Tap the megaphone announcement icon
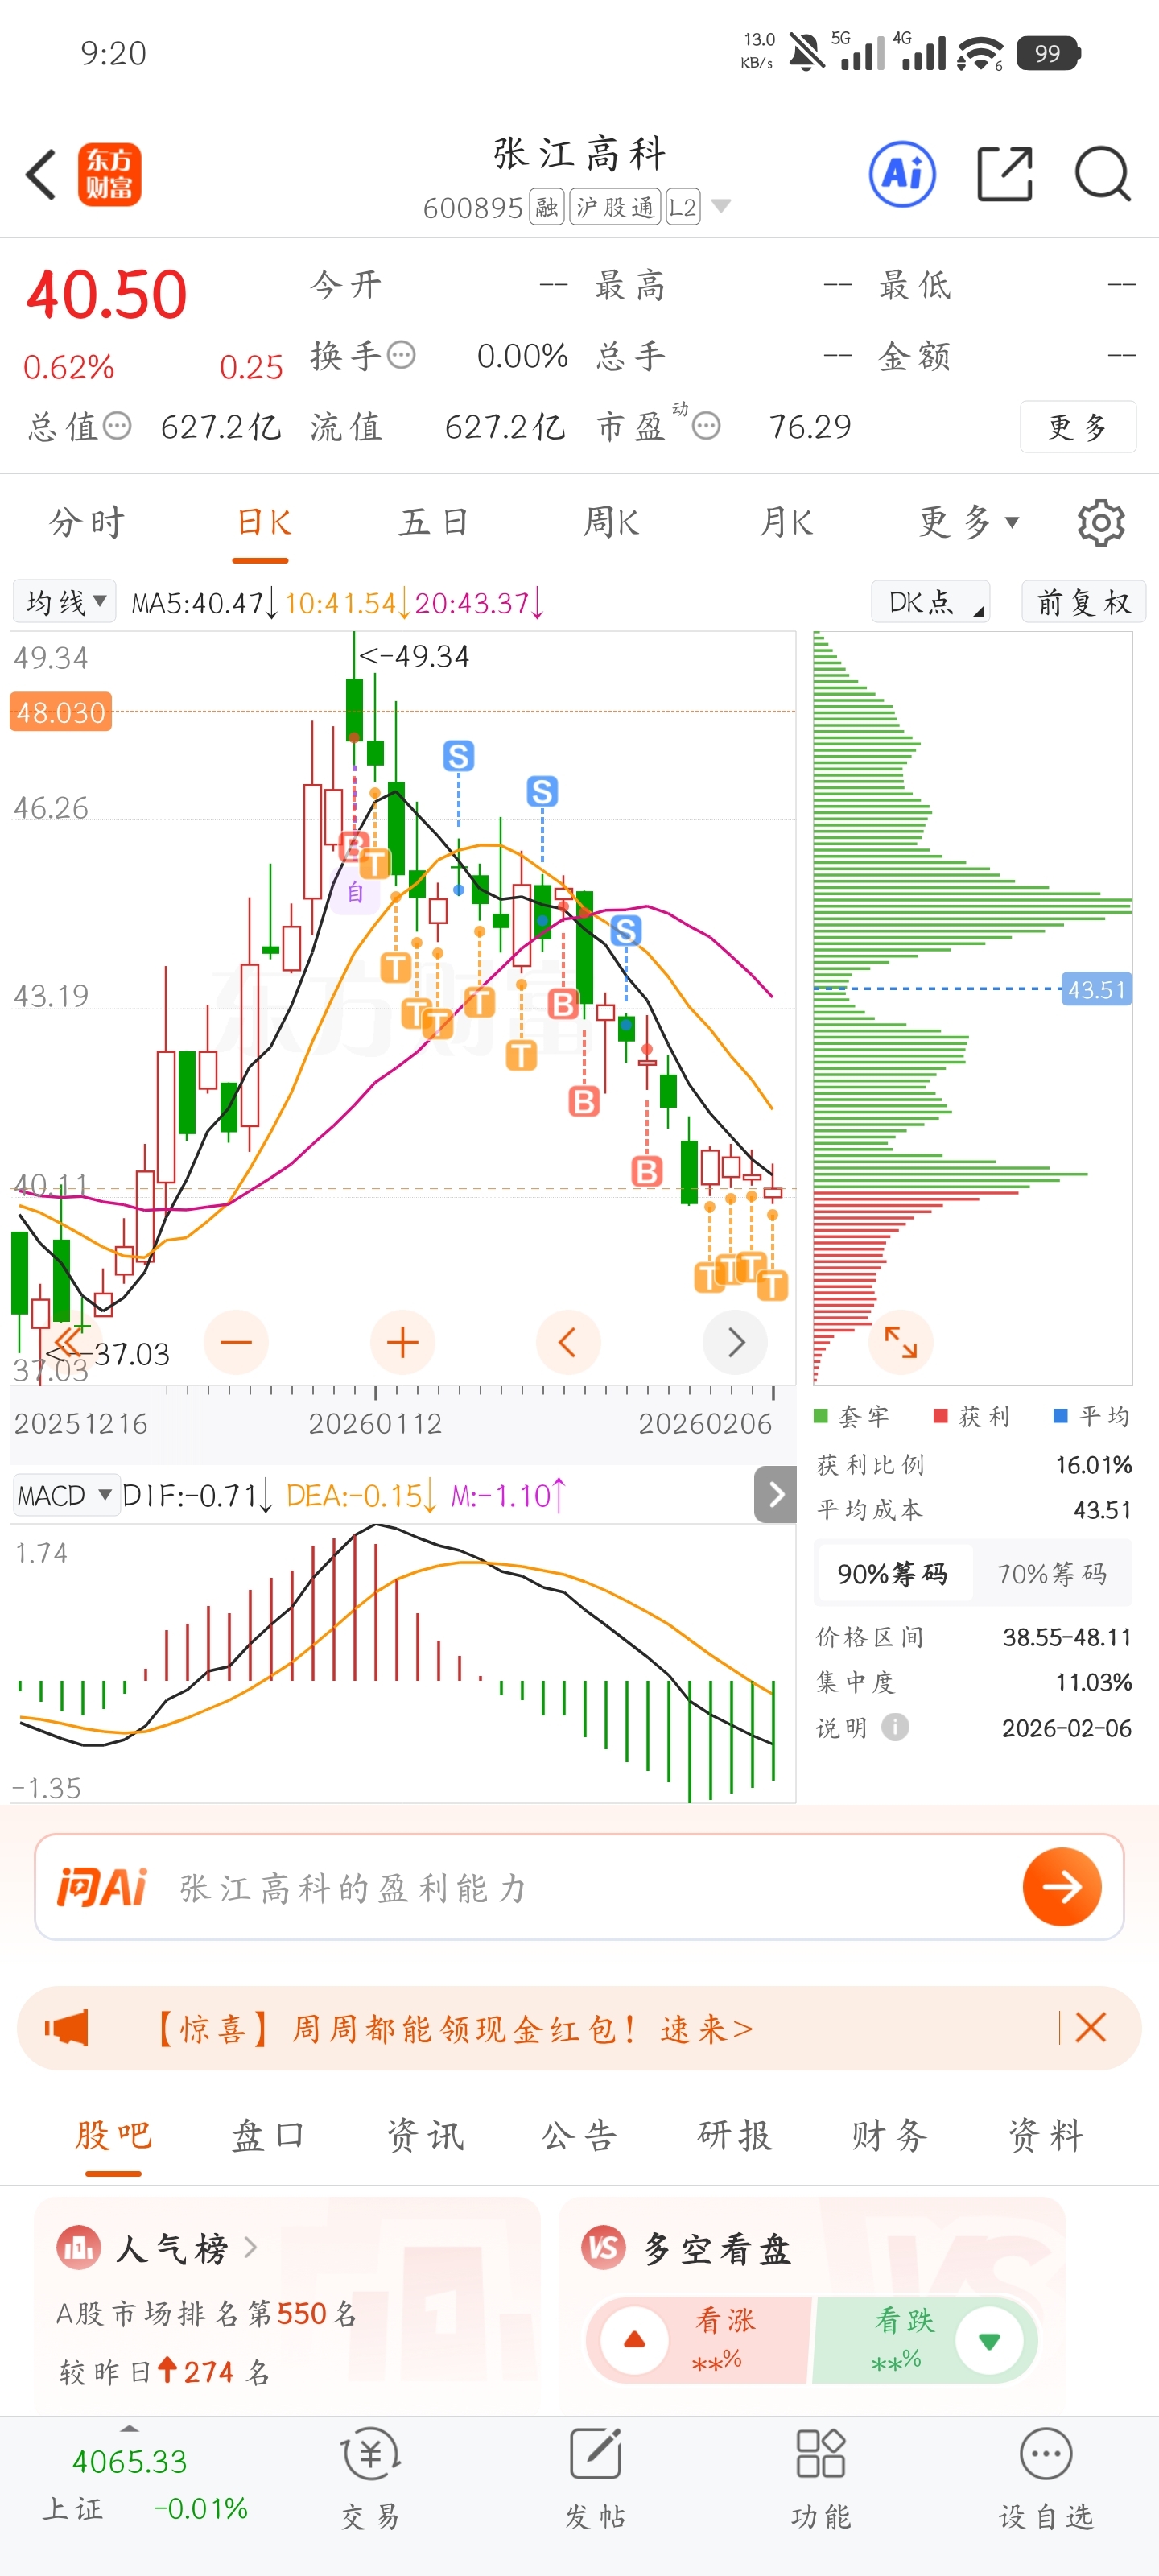 [x=67, y=2028]
